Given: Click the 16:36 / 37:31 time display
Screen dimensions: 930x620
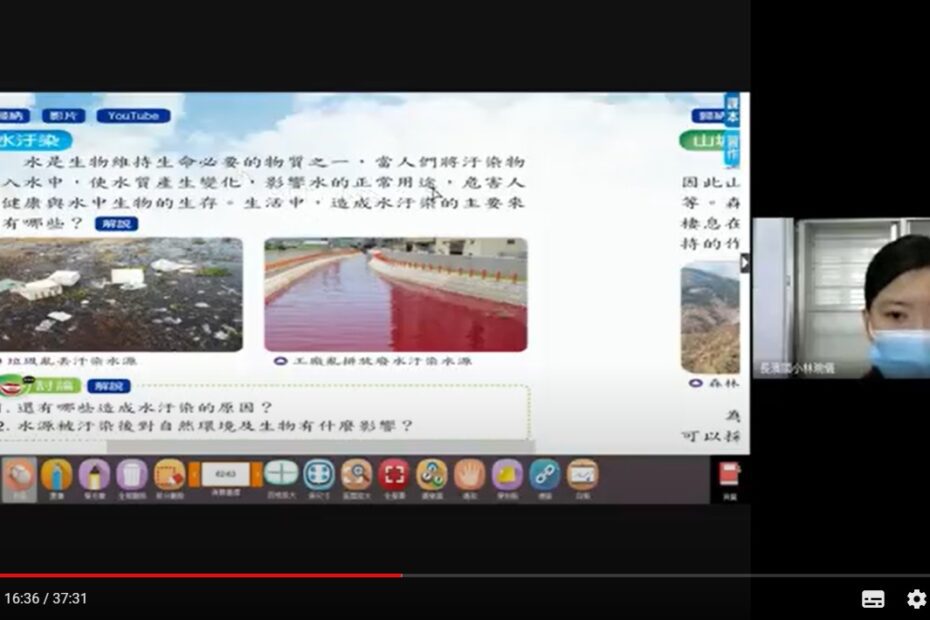Looking at the screenshot, I should (x=46, y=599).
